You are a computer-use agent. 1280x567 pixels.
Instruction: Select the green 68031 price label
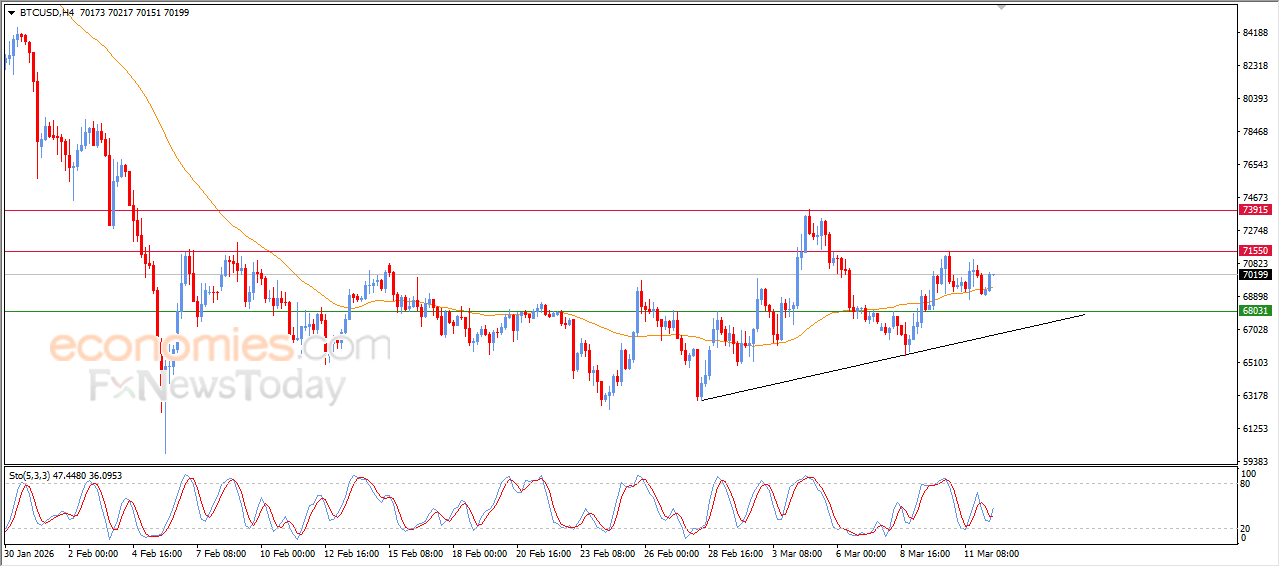pyautogui.click(x=1255, y=311)
